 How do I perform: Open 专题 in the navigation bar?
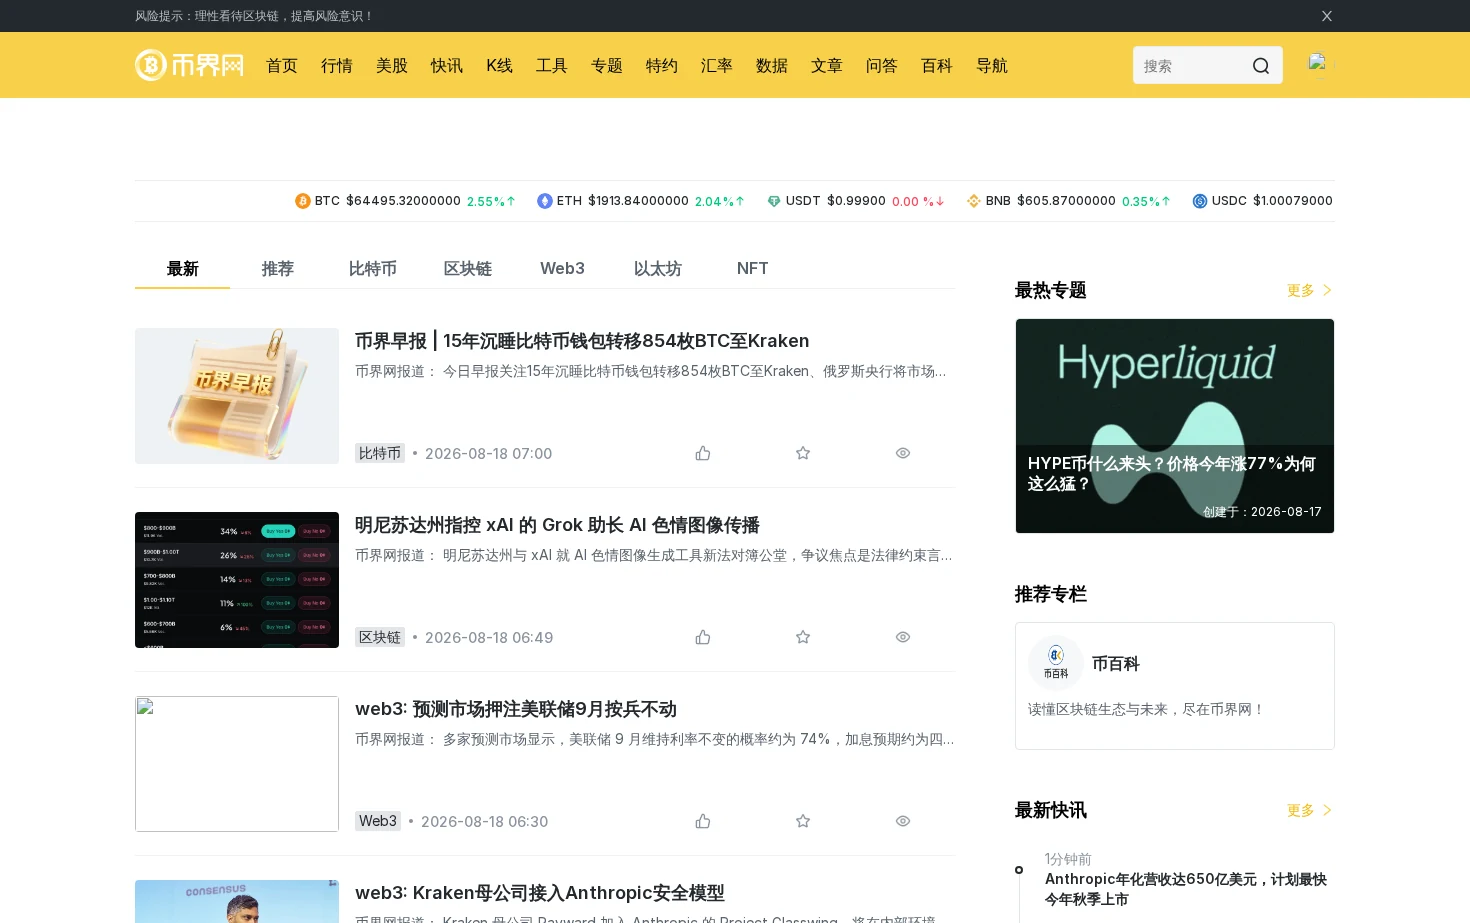[x=607, y=65]
